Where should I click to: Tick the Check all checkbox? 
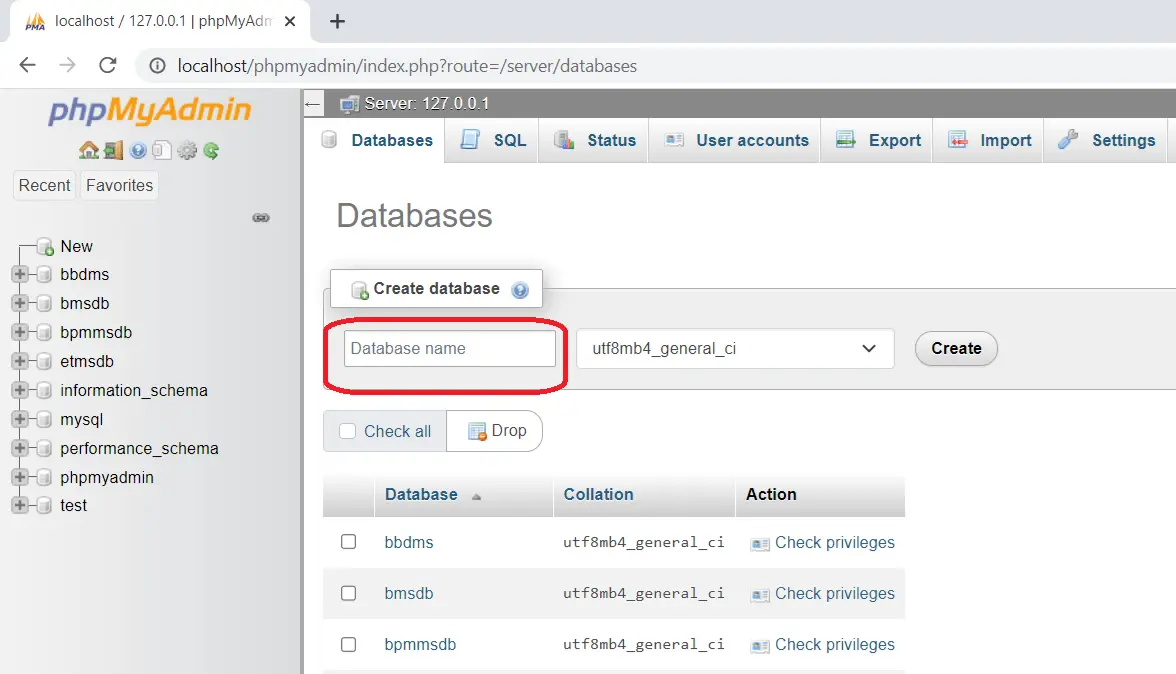pyautogui.click(x=347, y=431)
